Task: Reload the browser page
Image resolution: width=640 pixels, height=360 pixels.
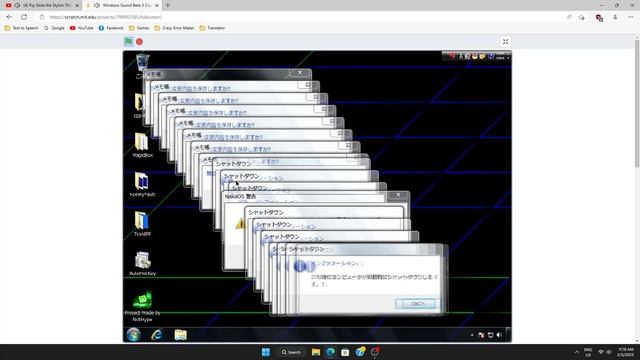Action: point(24,17)
